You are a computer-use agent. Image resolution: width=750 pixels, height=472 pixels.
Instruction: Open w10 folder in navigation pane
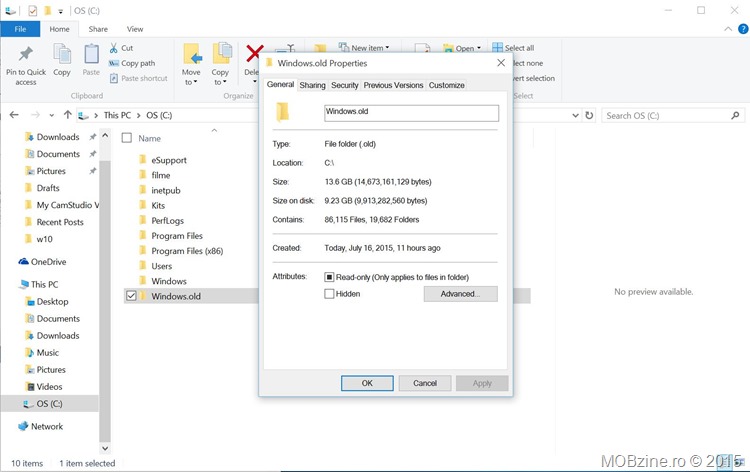pyautogui.click(x=44, y=239)
